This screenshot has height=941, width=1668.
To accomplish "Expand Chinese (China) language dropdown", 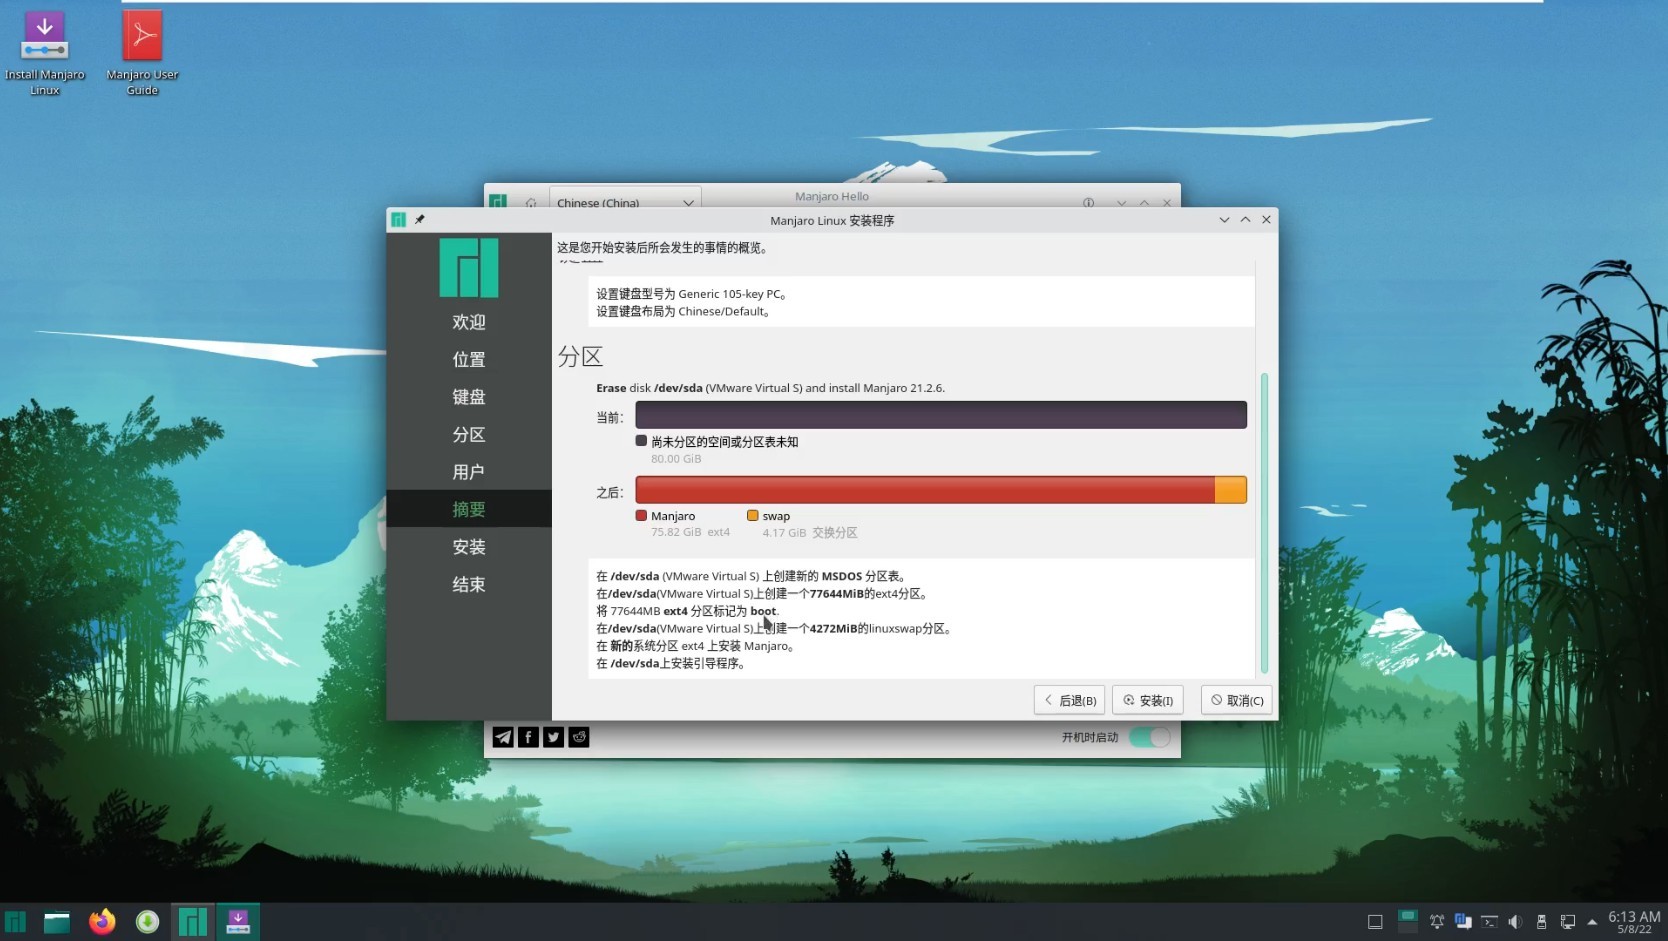I will tap(625, 201).
